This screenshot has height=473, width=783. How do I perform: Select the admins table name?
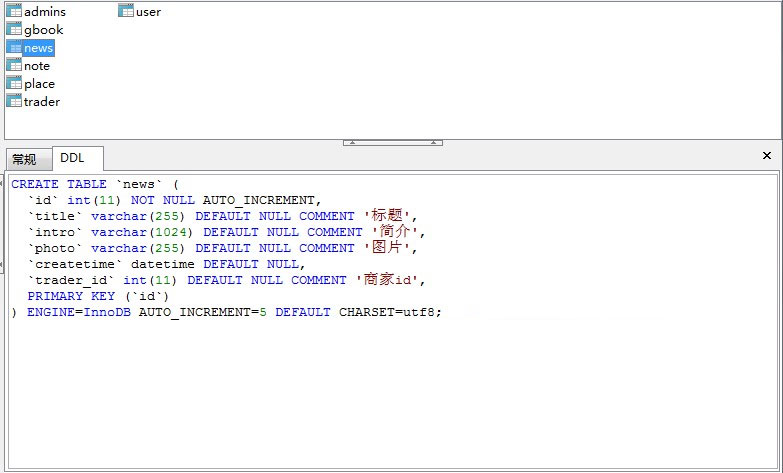pyautogui.click(x=45, y=12)
